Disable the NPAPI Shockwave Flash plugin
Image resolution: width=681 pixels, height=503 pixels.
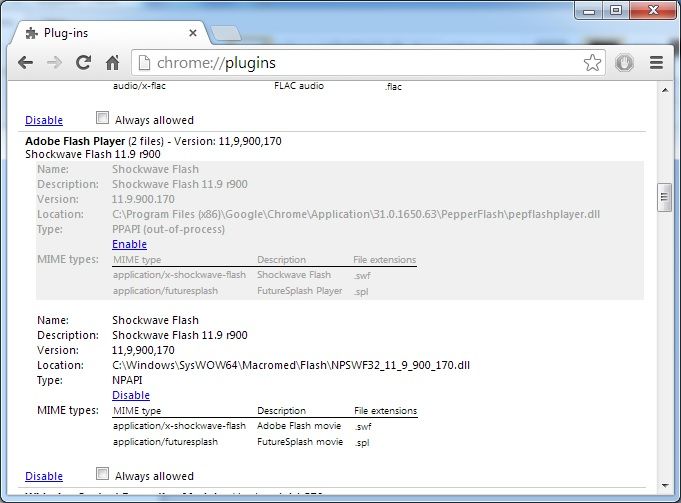coord(131,395)
